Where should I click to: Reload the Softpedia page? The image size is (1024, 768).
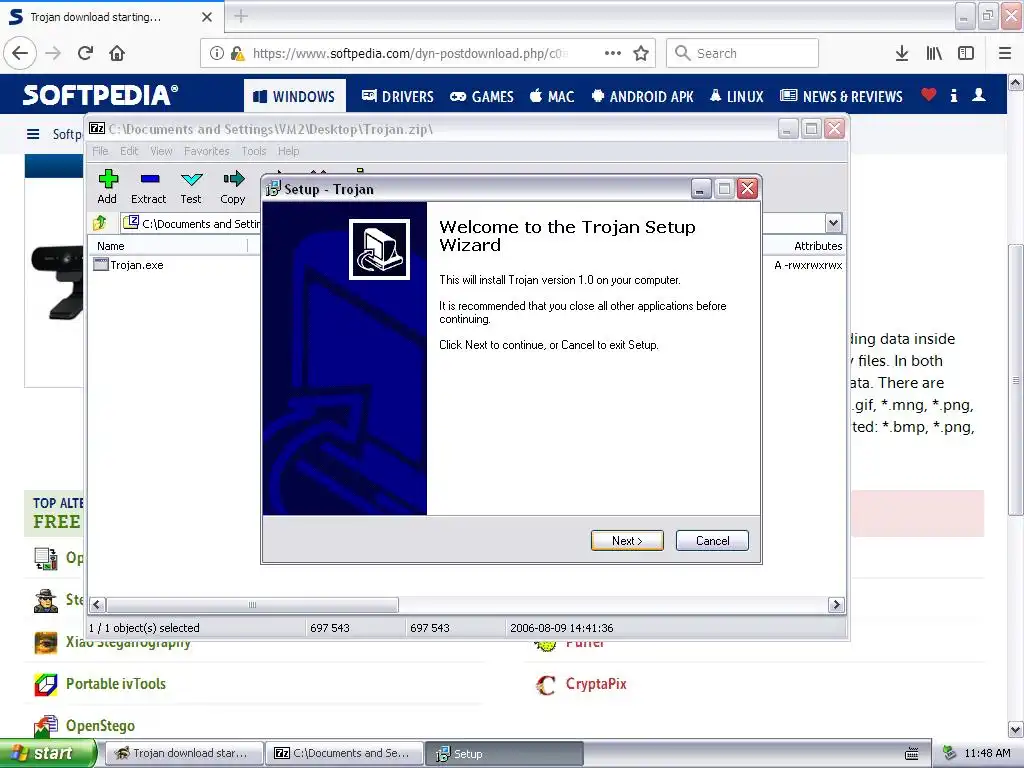coord(86,53)
